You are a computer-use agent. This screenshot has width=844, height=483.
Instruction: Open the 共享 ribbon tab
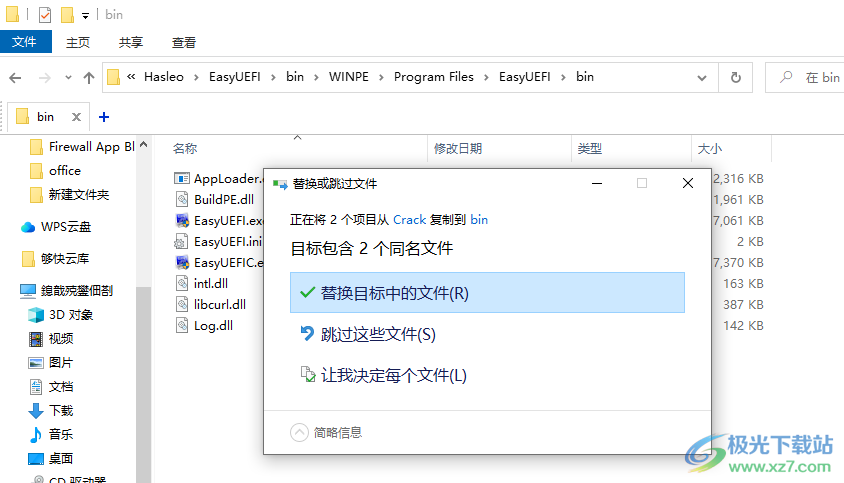[131, 43]
